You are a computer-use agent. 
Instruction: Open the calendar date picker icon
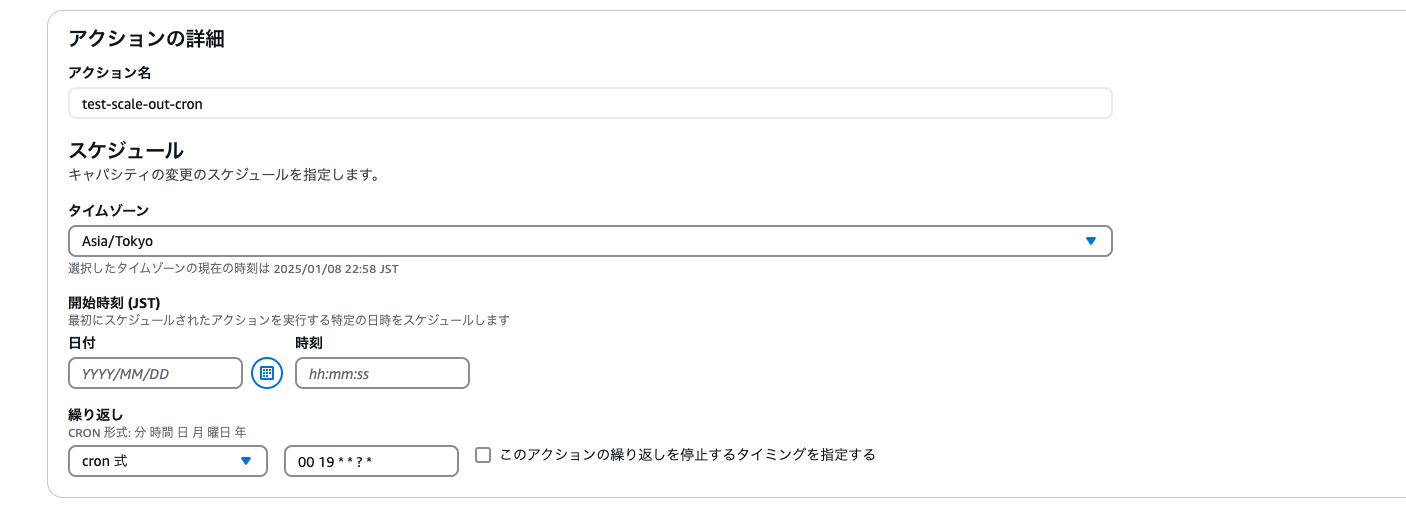click(x=267, y=373)
